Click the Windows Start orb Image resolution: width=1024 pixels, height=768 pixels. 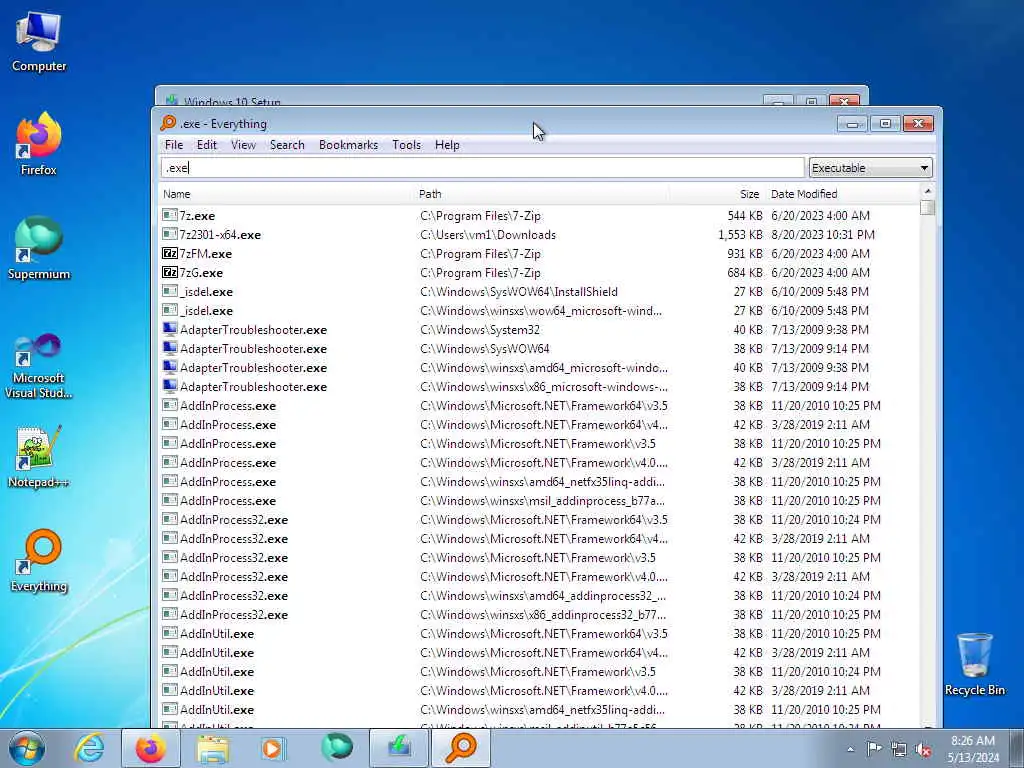(x=27, y=748)
